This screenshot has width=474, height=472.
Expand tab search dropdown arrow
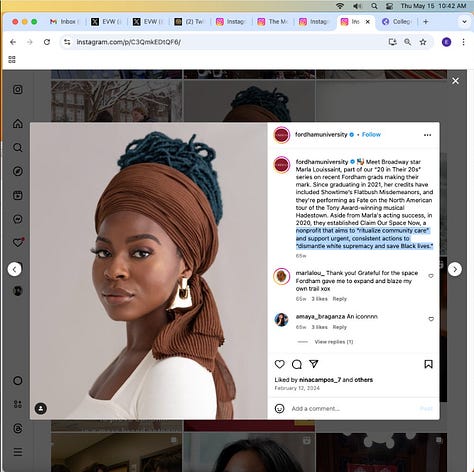tap(464, 22)
